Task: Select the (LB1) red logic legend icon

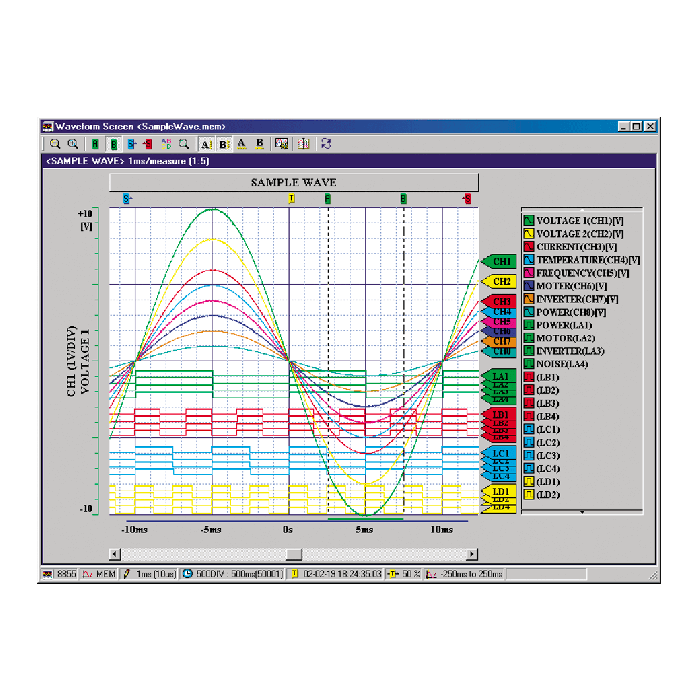Action: coord(529,377)
